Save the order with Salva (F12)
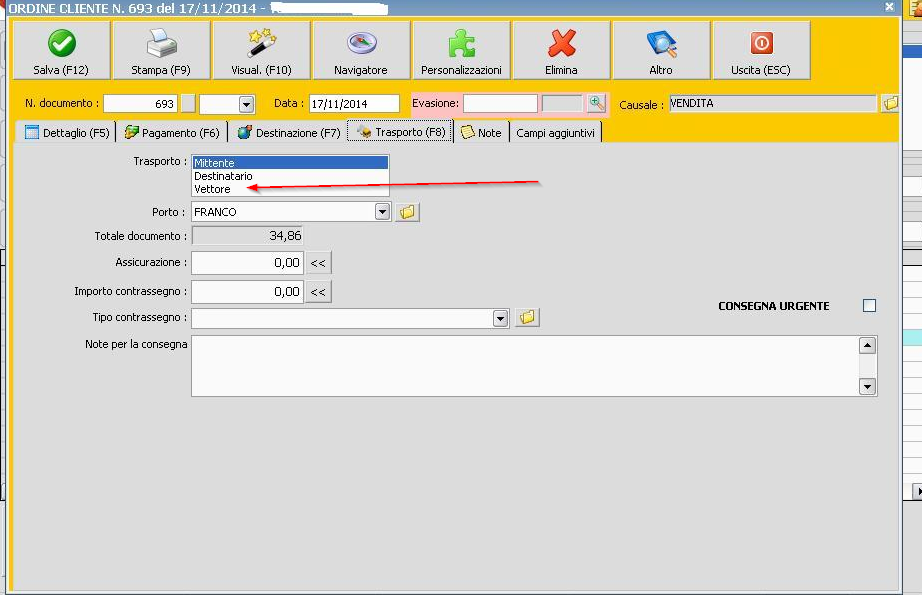The width and height of the screenshot is (922, 595). pyautogui.click(x=61, y=51)
